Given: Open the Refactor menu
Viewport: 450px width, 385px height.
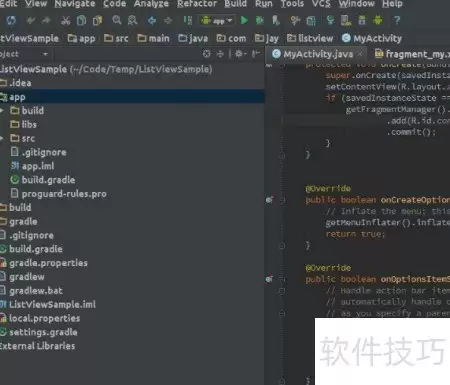Looking at the screenshot, I should tap(197, 4).
